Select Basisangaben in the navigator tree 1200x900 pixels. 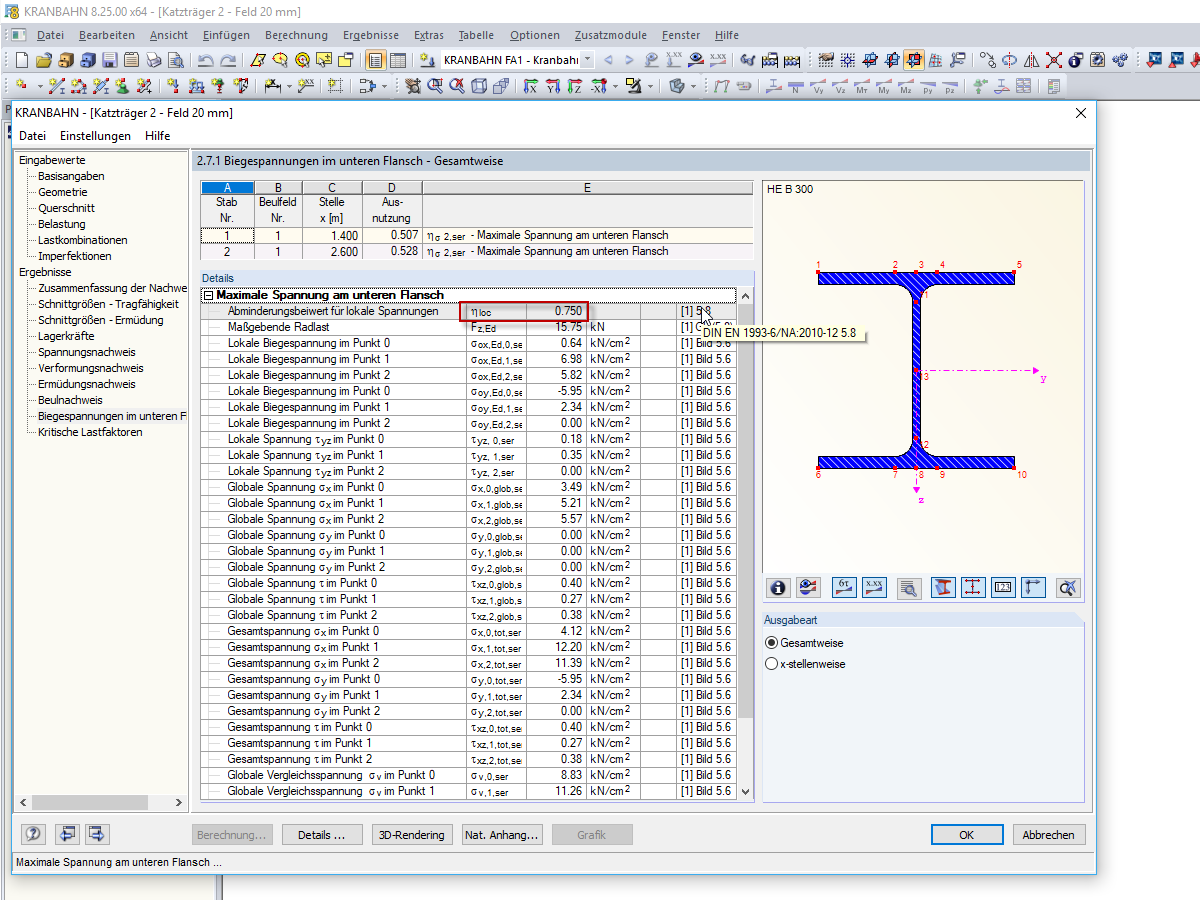point(71,176)
